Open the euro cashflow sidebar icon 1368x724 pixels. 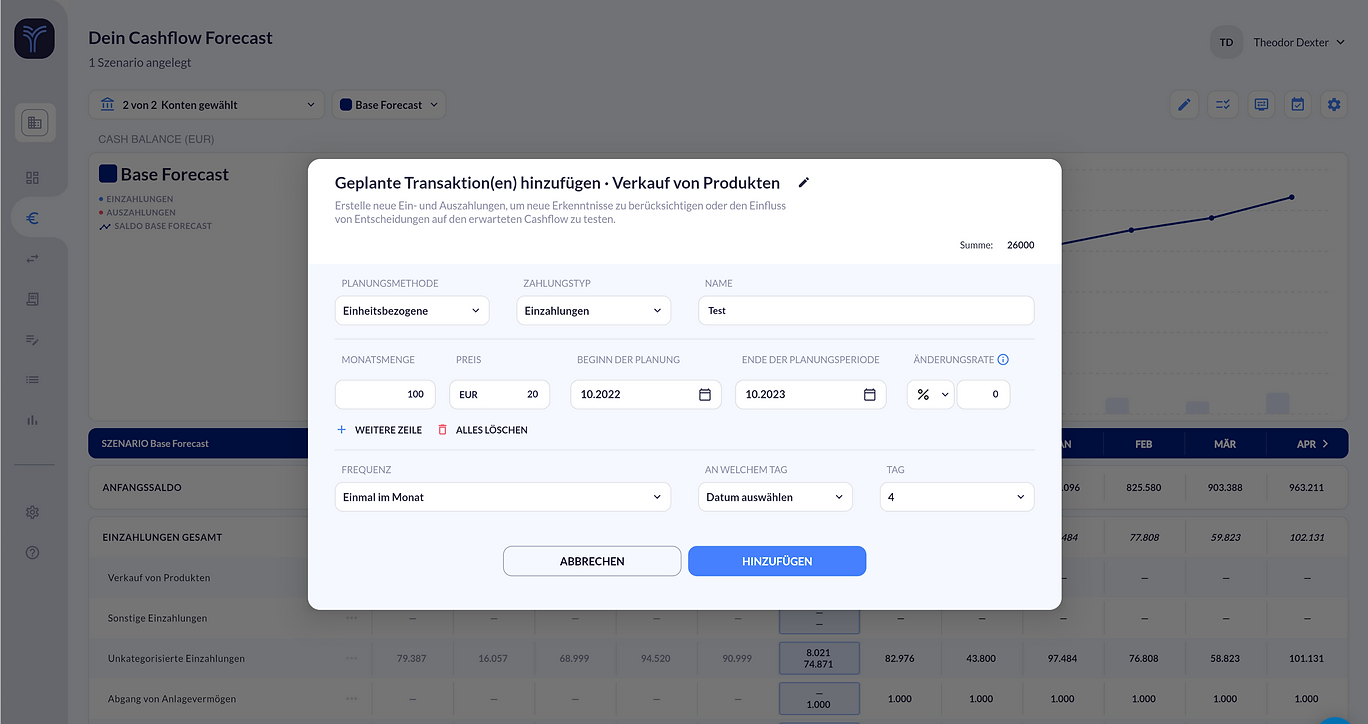(x=33, y=218)
